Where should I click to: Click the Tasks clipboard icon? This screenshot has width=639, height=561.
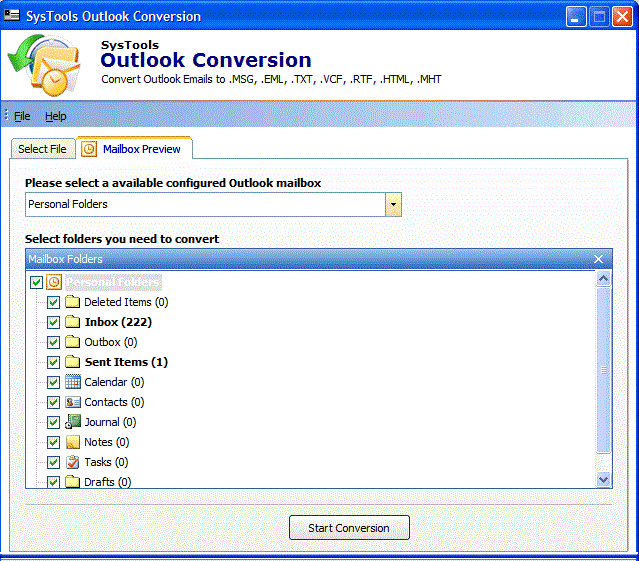(73, 462)
